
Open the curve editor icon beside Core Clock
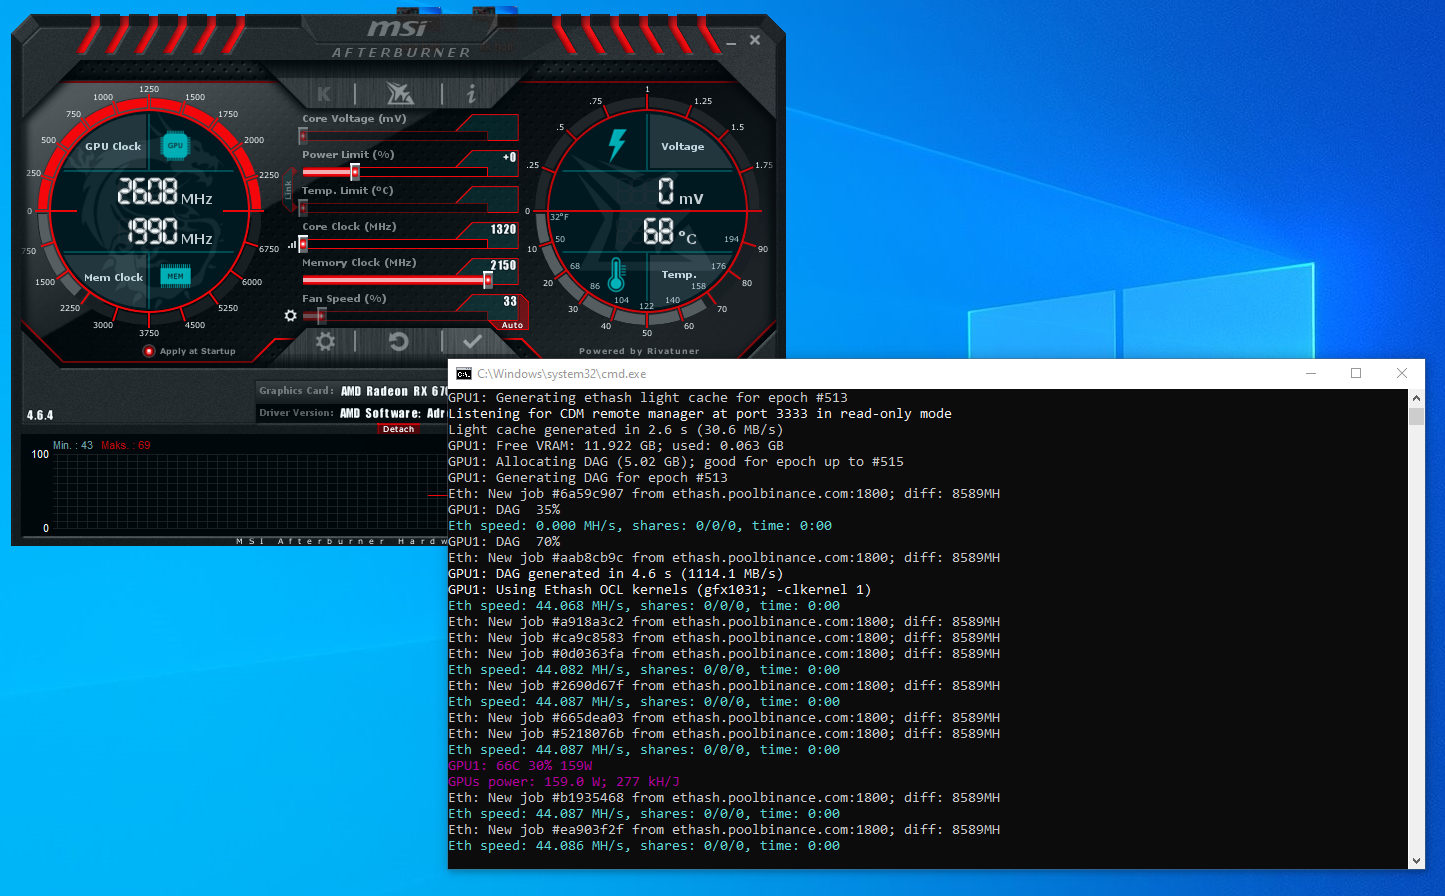(292, 244)
